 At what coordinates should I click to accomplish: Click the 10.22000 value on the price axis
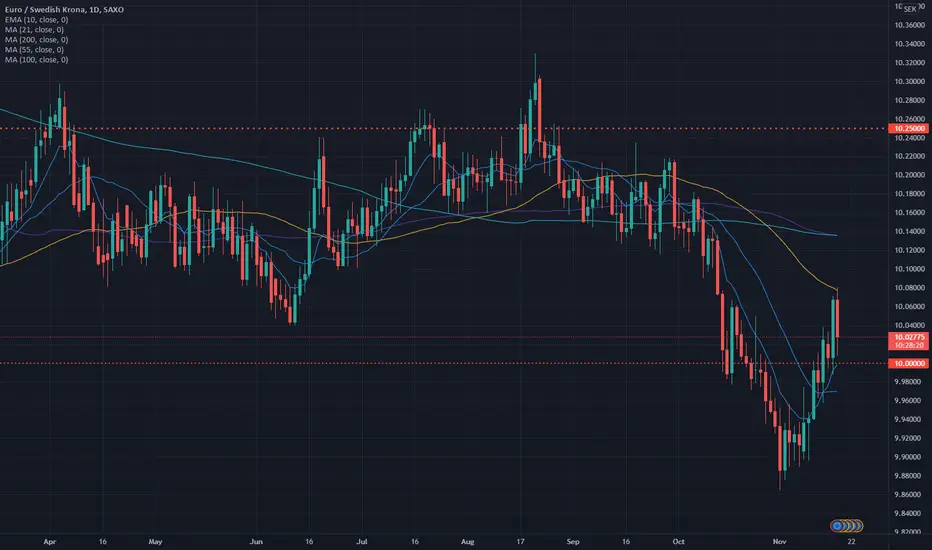click(x=909, y=156)
